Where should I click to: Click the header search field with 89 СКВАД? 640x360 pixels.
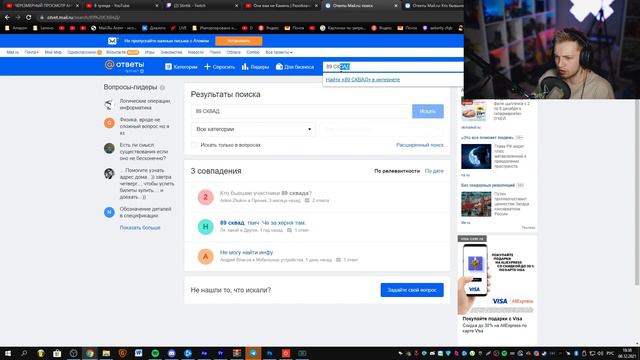coord(393,67)
